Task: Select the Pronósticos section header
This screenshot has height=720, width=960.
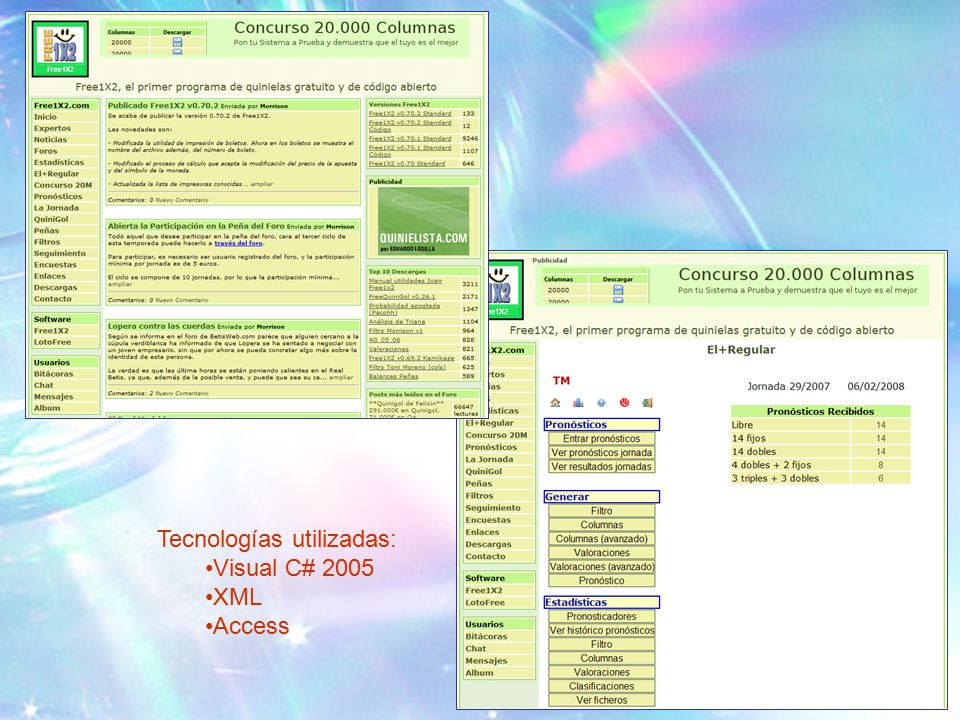Action: click(601, 424)
